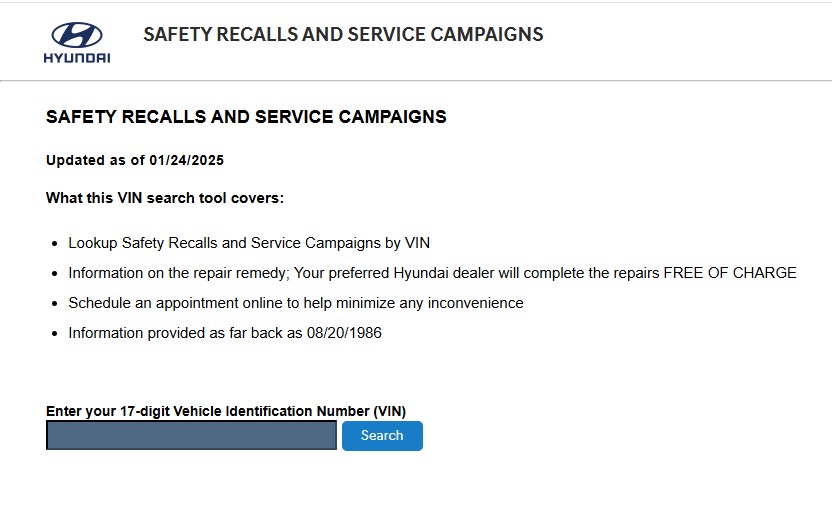The width and height of the screenshot is (832, 528).
Task: Click the HYUNDAI wordmark below the emblem
Action: point(77,58)
